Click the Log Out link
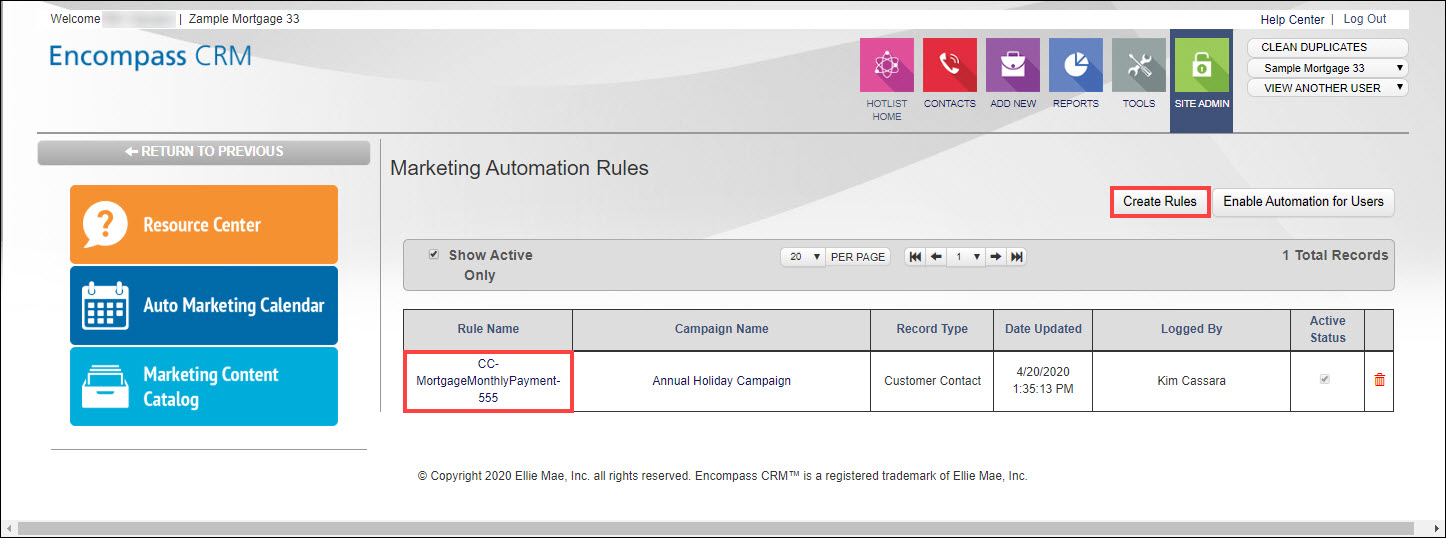 click(x=1364, y=19)
